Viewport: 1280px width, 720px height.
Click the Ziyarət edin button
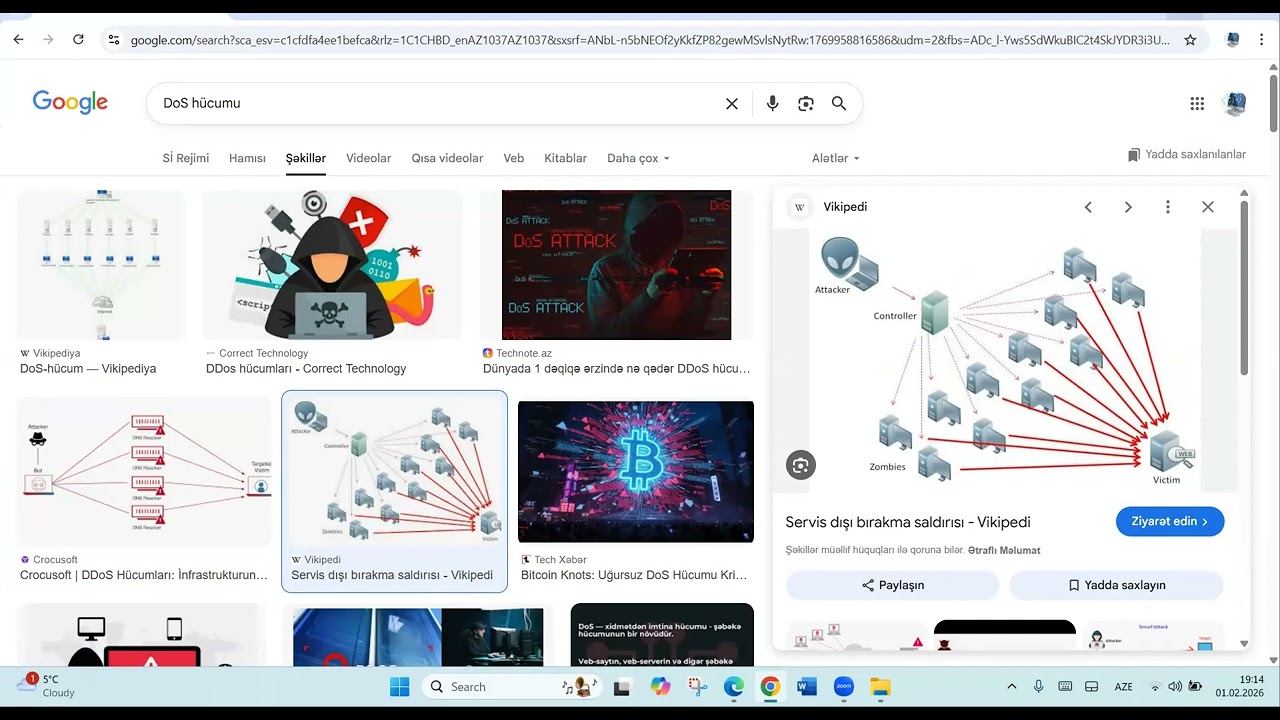point(1170,521)
